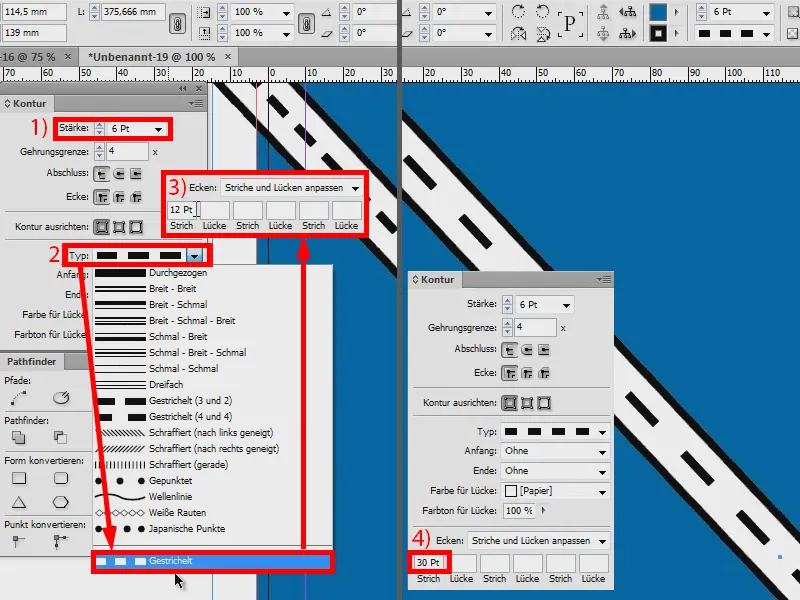This screenshot has width=800, height=600.
Task: Open the Farbe für Lücke [Papier] dropdown
Action: [603, 492]
